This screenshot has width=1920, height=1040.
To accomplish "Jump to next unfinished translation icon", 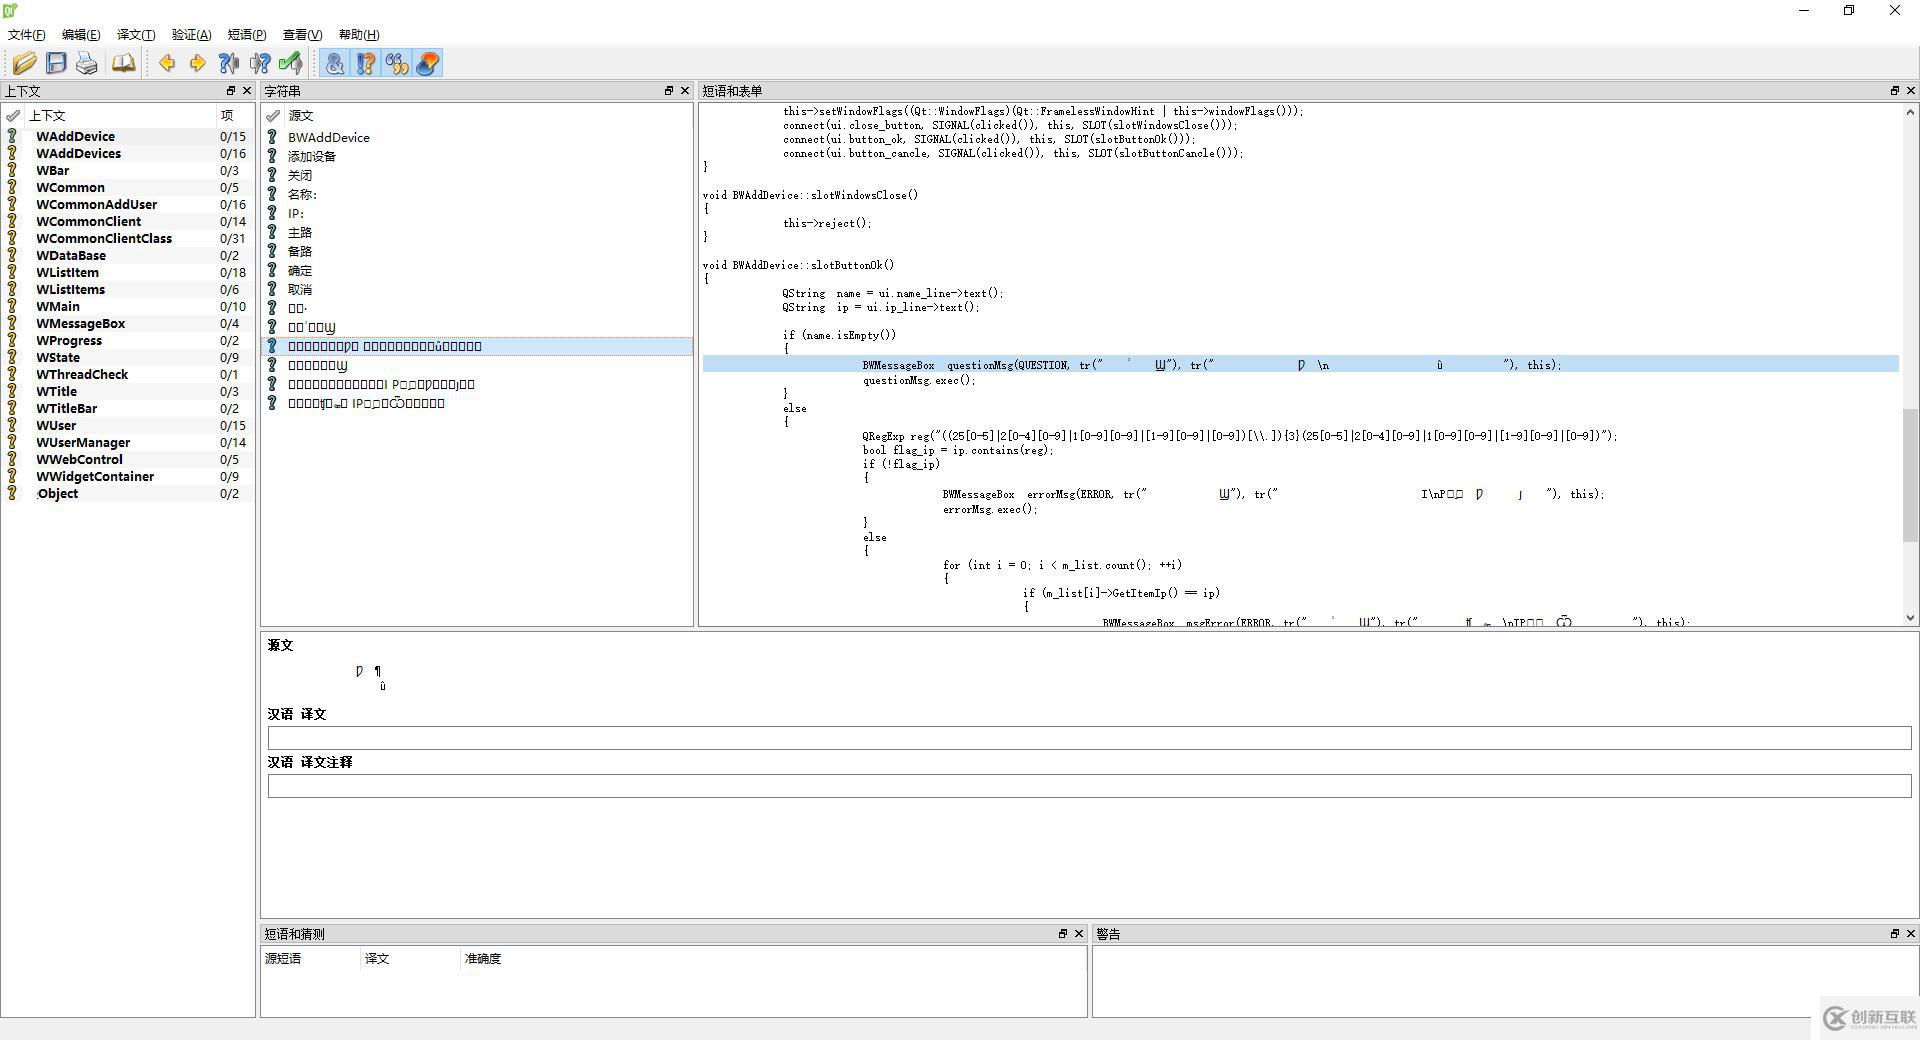I will click(260, 64).
